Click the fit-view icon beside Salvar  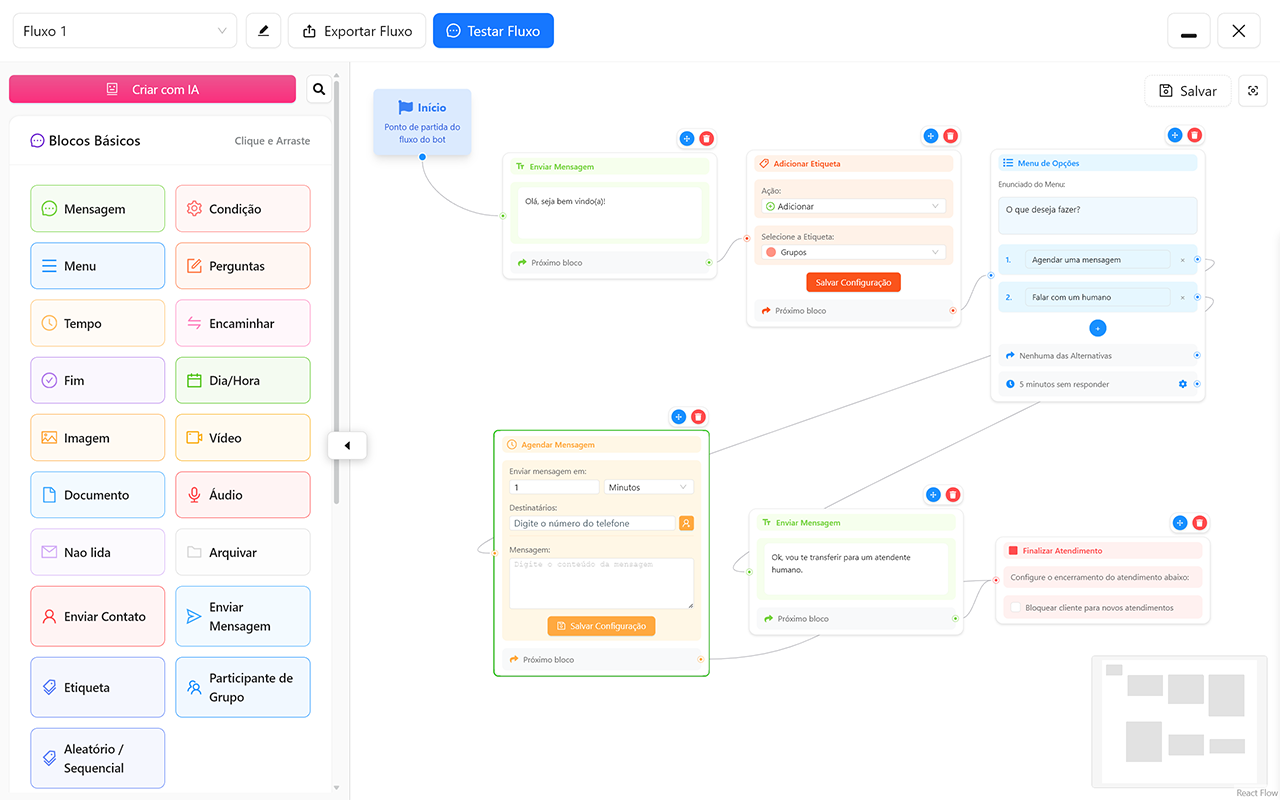1252,90
